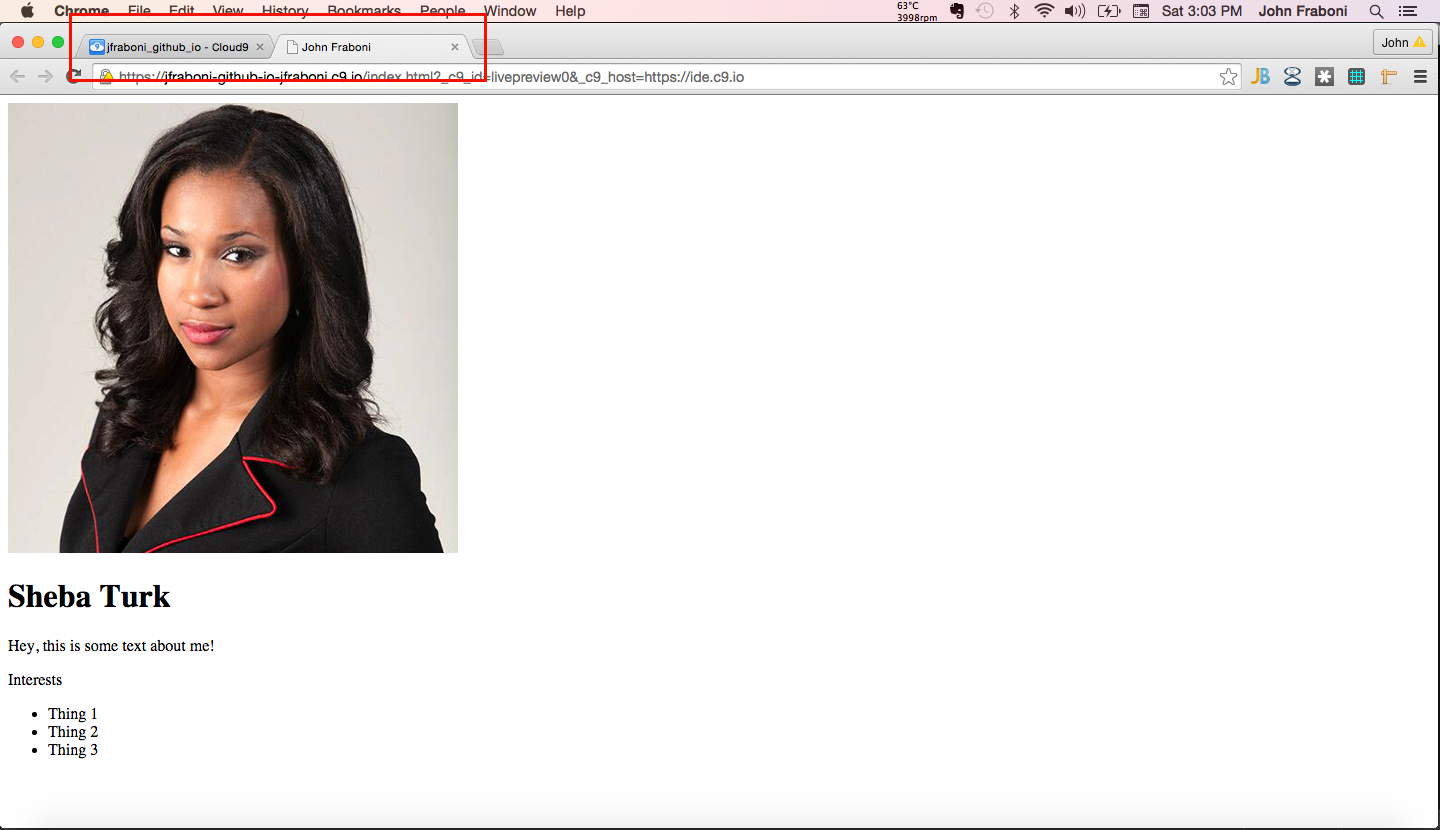Open the keyboard viewer menu bar icon
Viewport: 1440px width, 830px height.
pyautogui.click(x=1141, y=11)
